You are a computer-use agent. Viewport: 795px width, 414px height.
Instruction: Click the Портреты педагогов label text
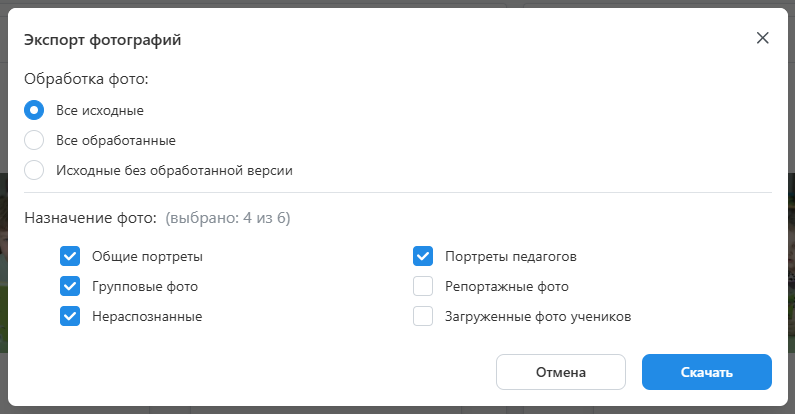[x=510, y=256]
